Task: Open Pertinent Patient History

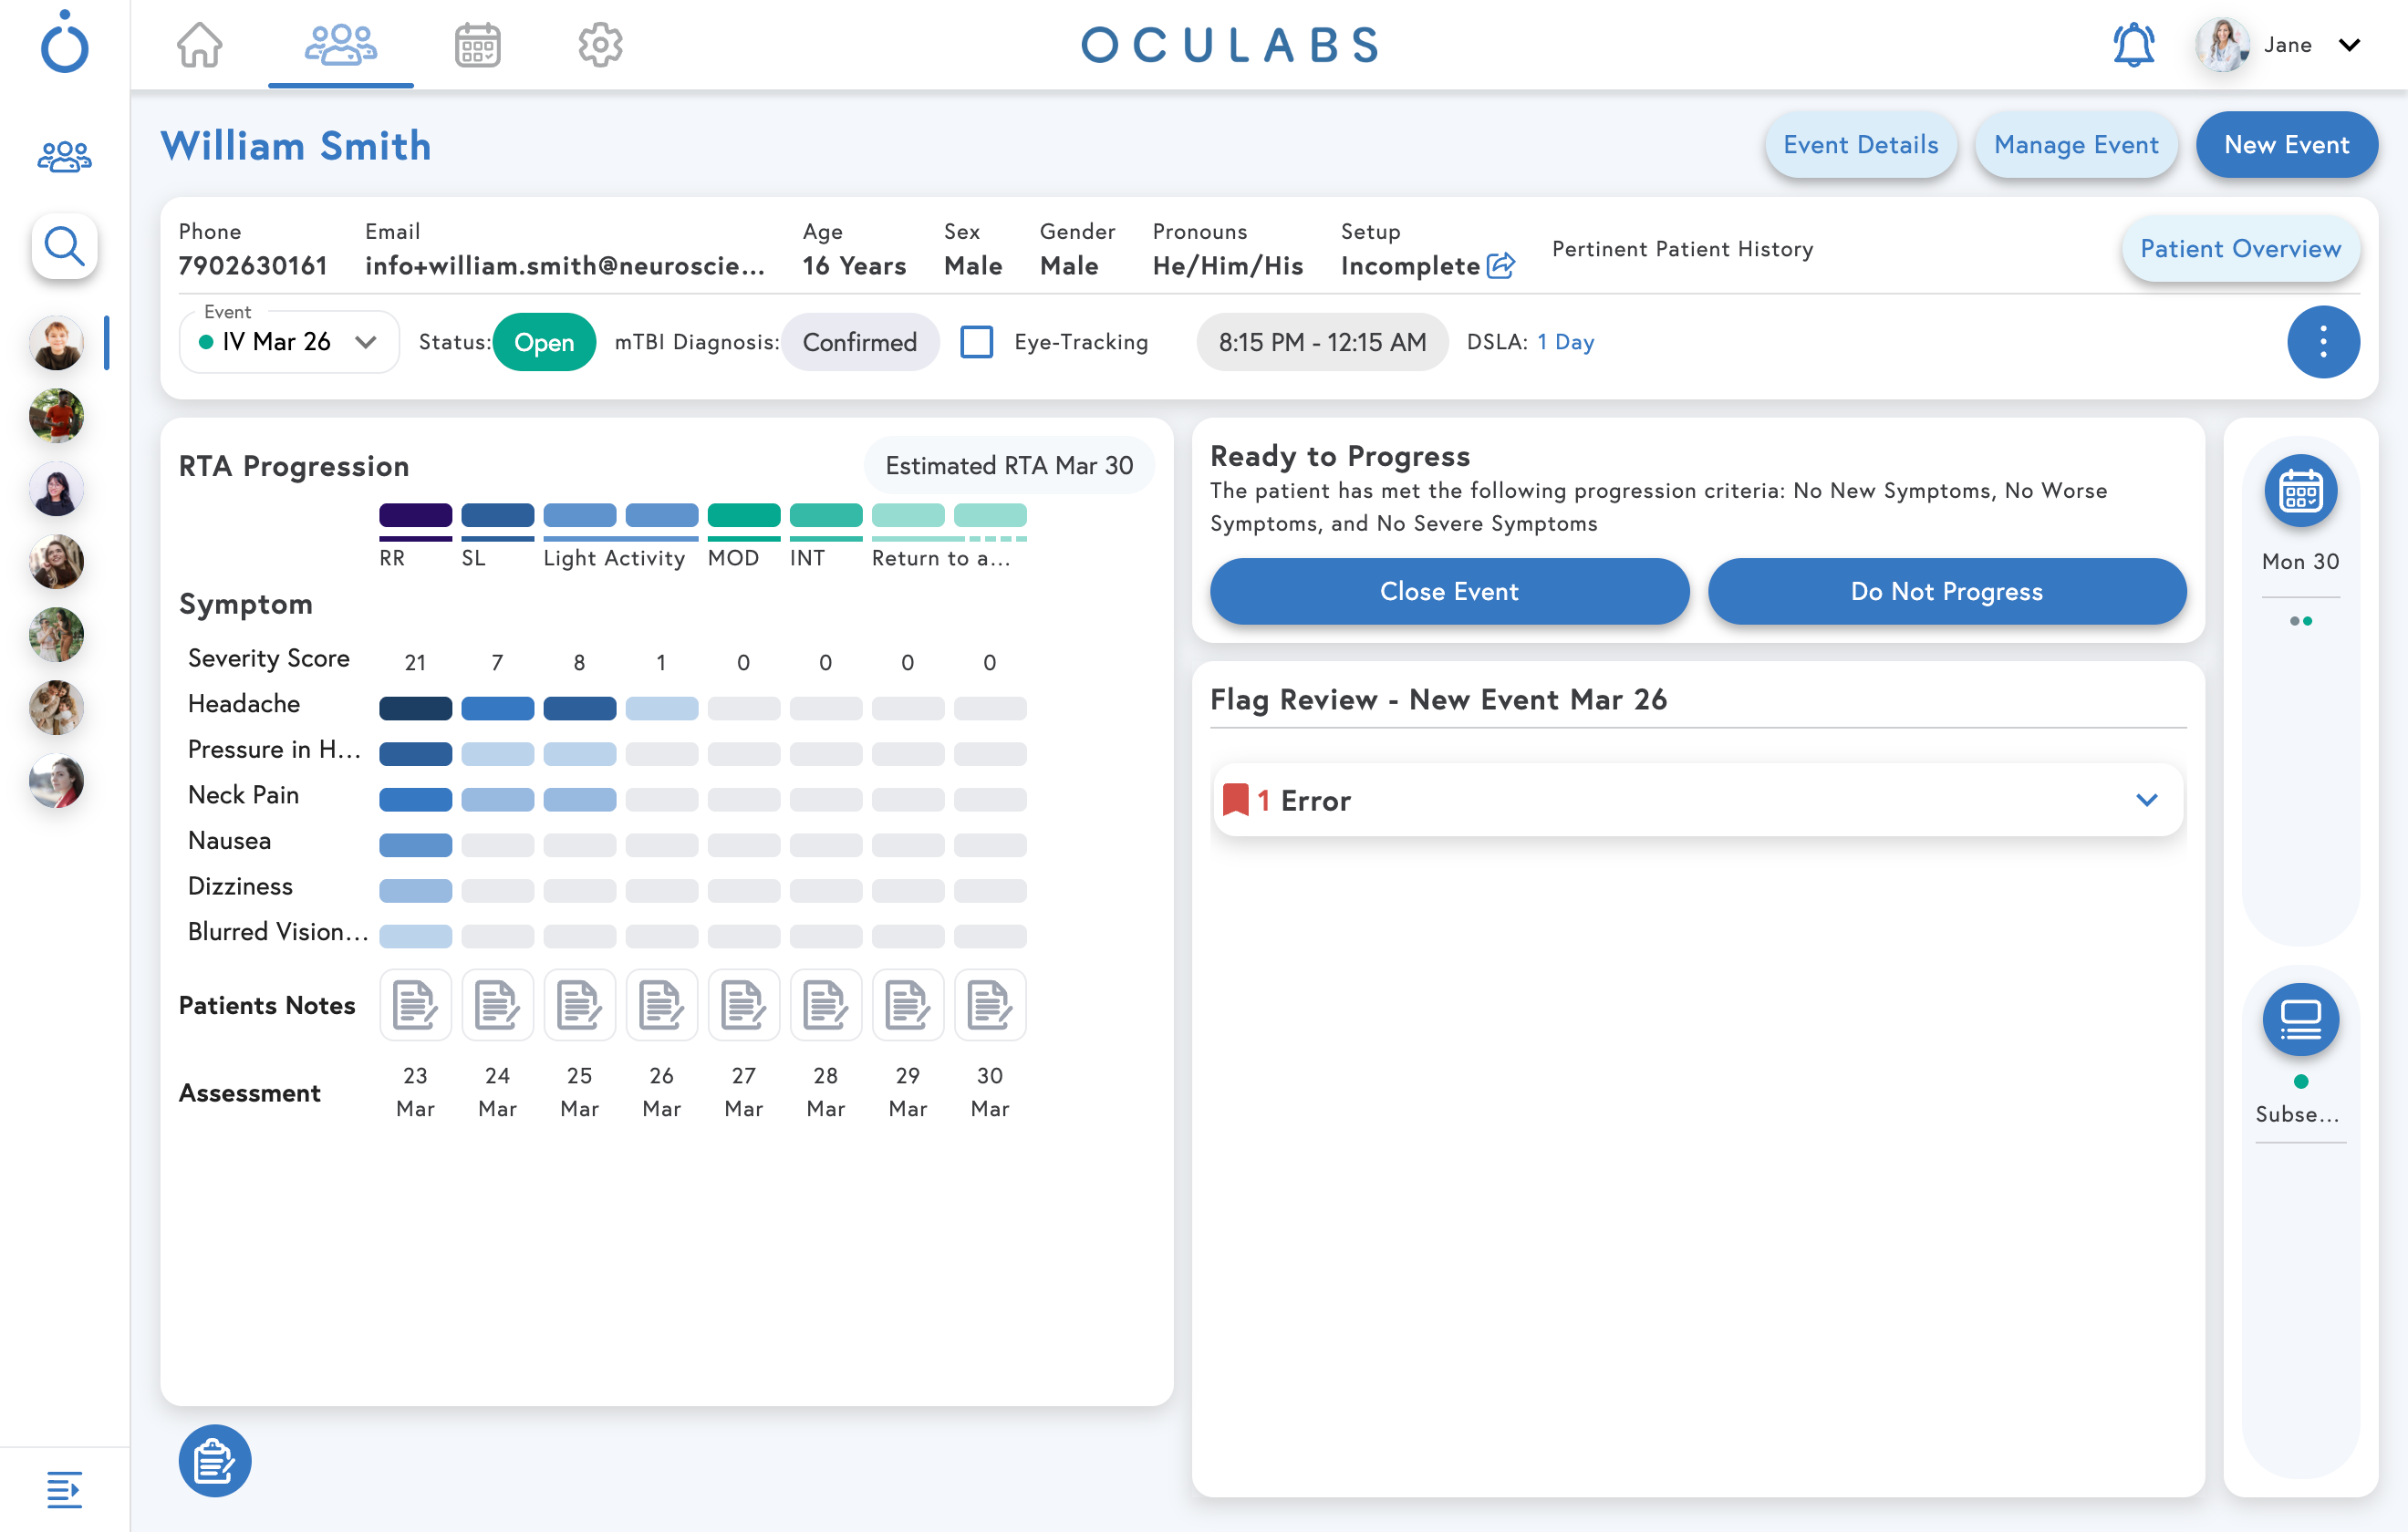Action: [1682, 249]
